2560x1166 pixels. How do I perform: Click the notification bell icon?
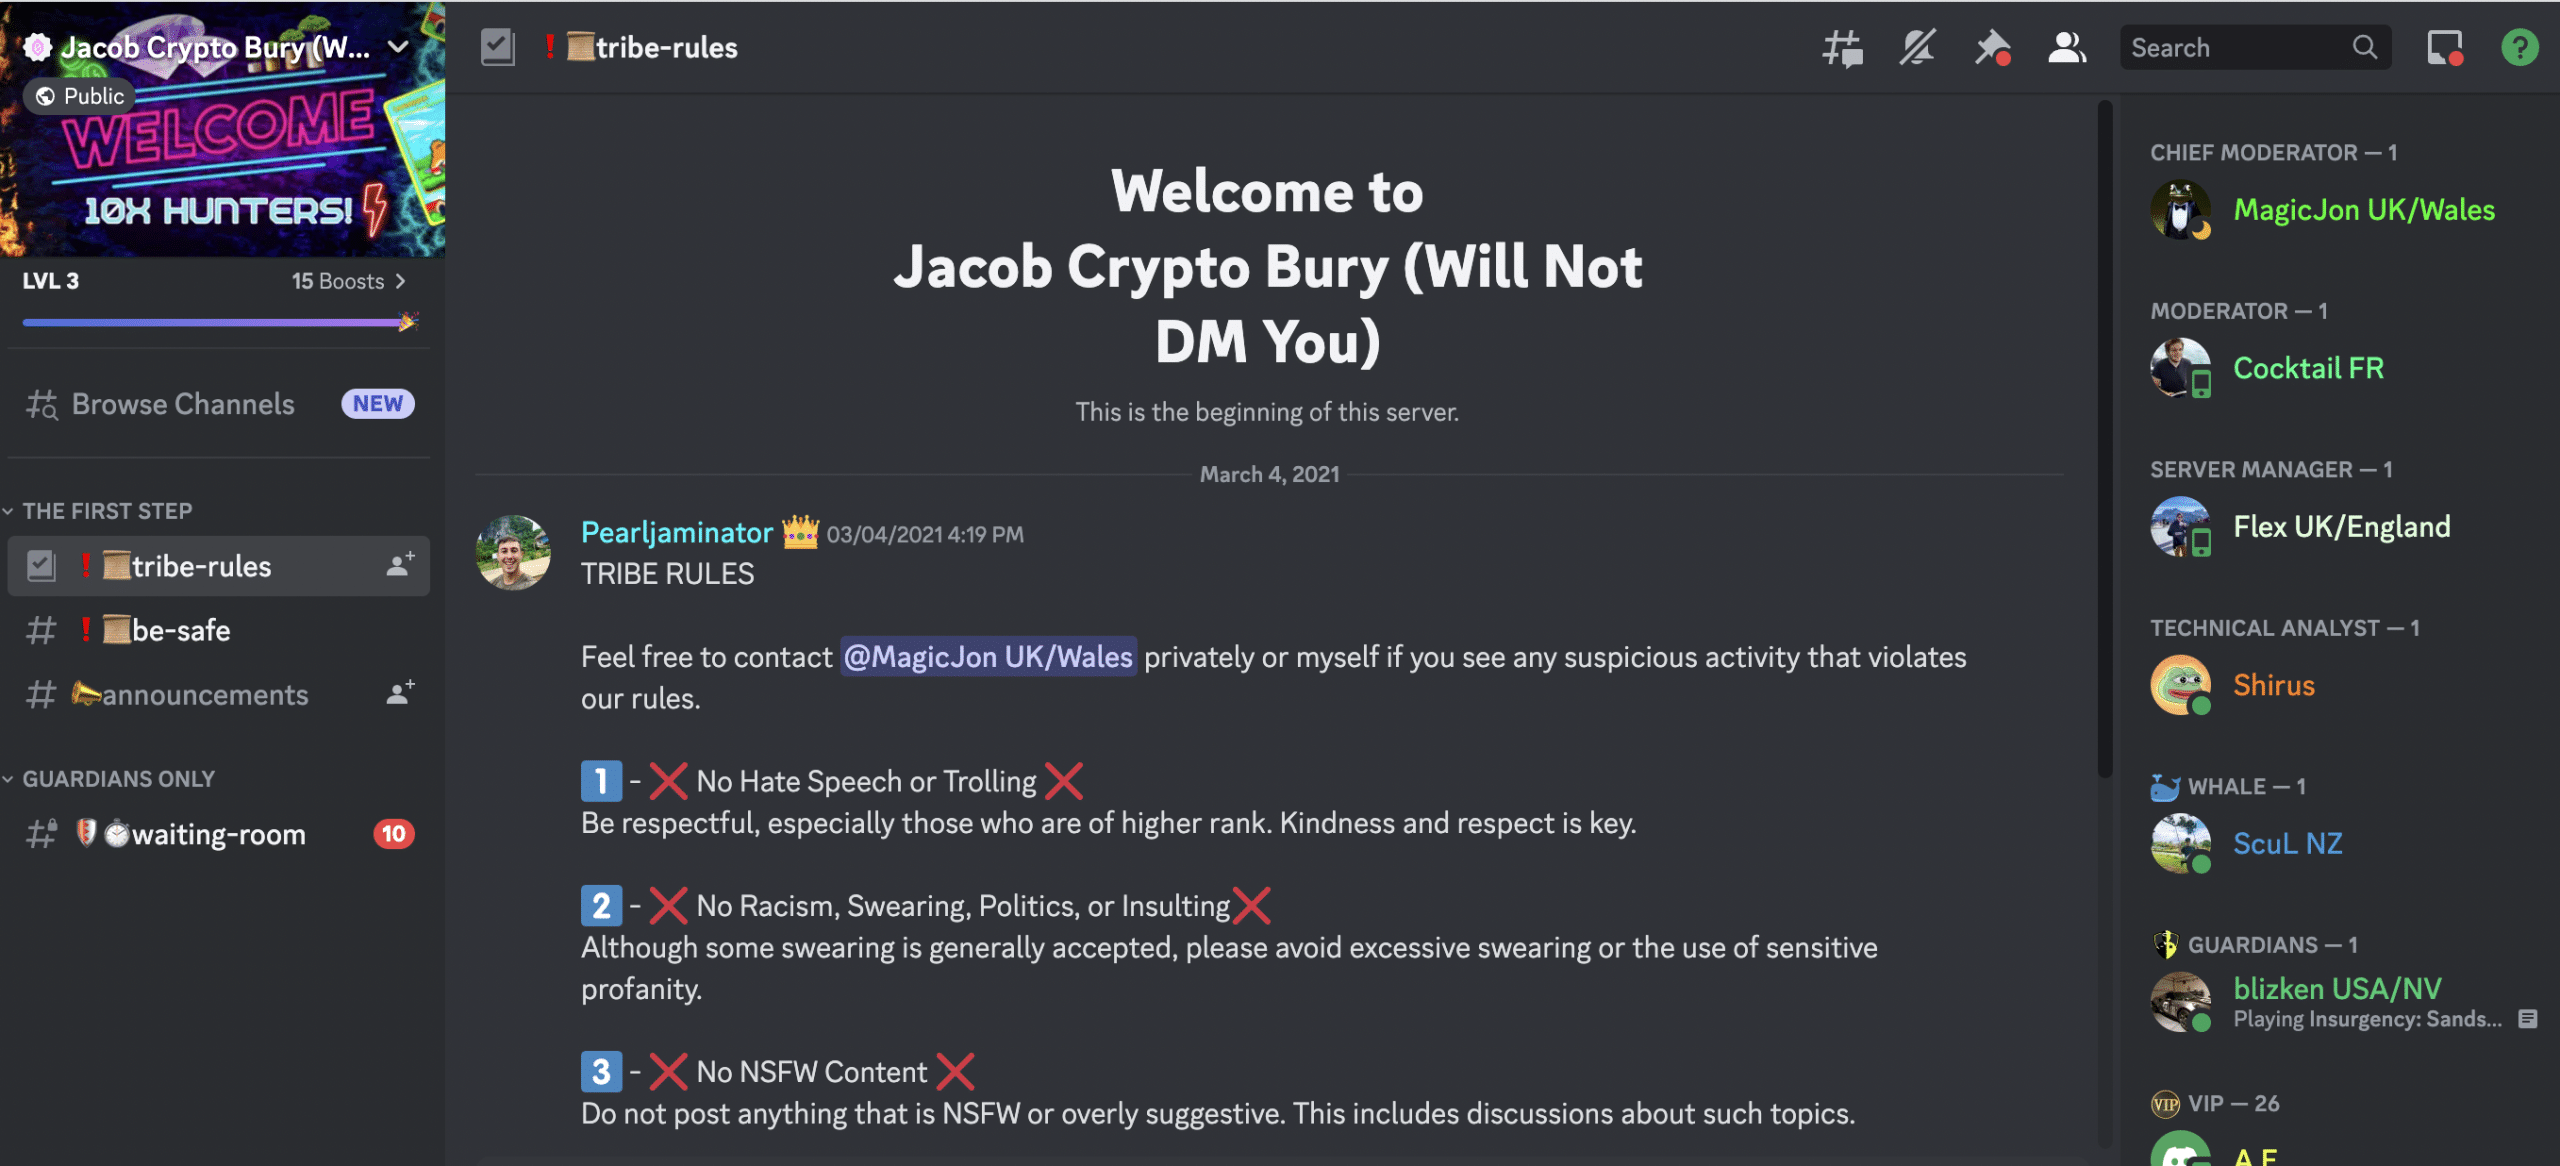coord(1918,44)
